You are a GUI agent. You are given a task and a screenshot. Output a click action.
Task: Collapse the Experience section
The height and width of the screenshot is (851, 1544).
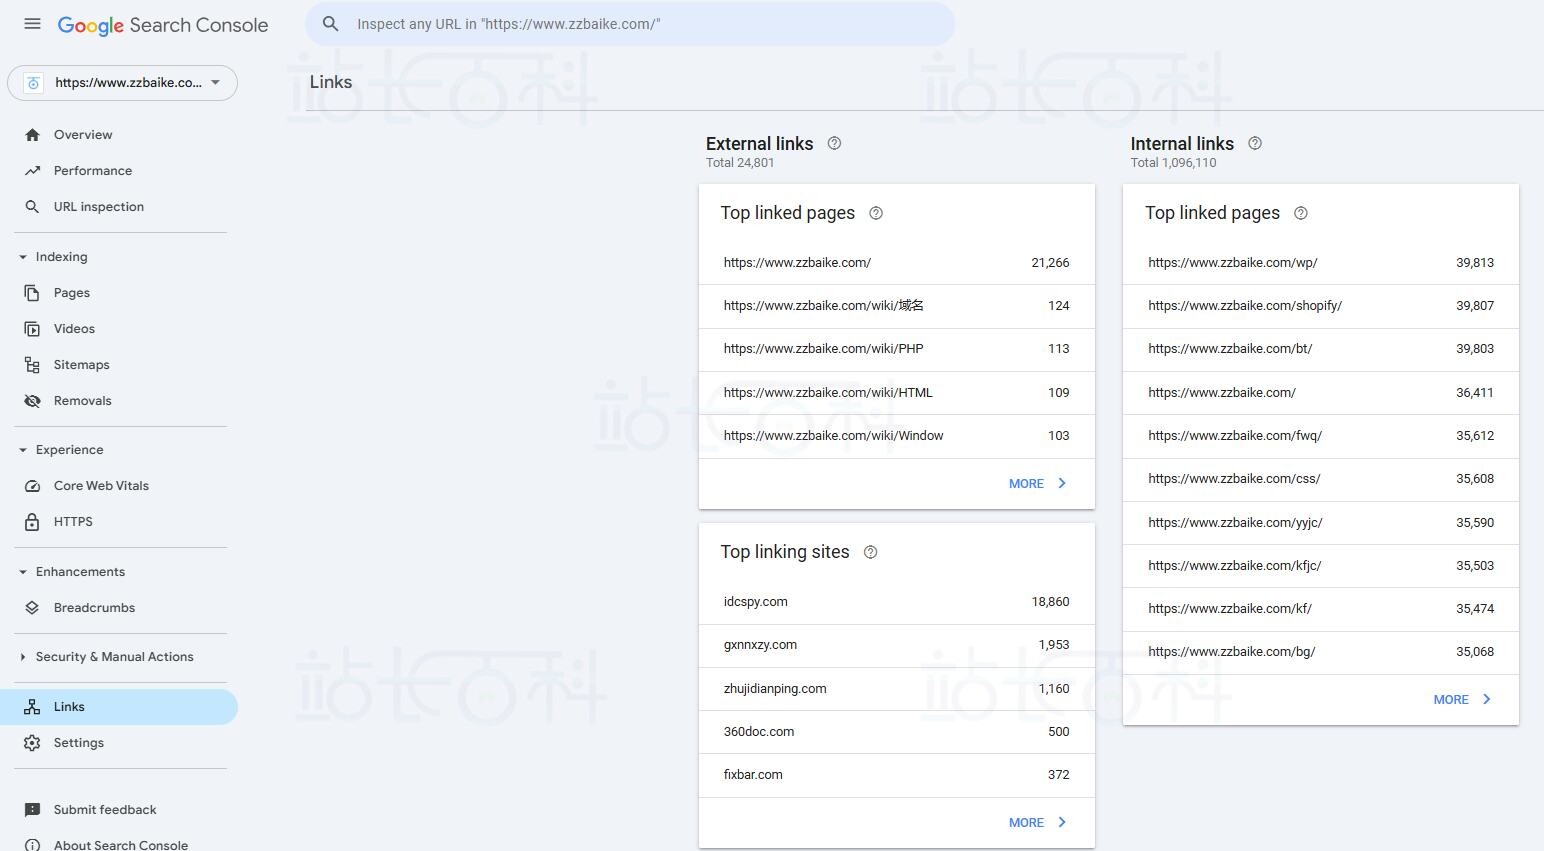23,450
